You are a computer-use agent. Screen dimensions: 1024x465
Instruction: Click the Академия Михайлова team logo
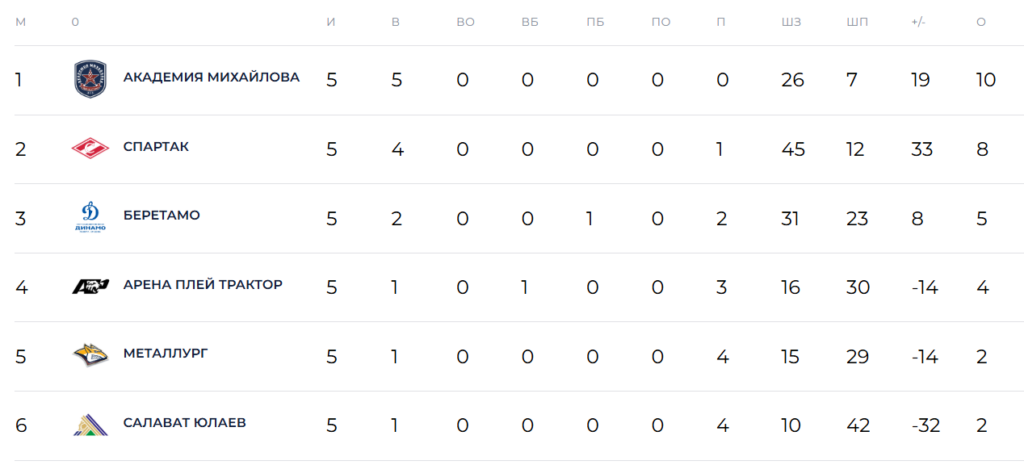coord(90,80)
